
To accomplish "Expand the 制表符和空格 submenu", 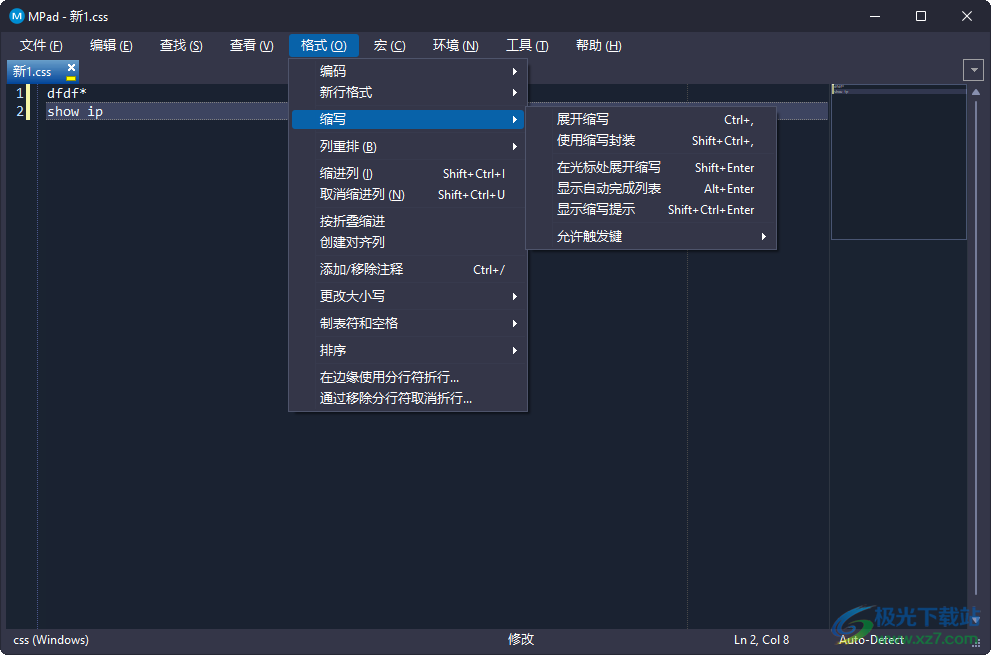I will click(x=408, y=323).
